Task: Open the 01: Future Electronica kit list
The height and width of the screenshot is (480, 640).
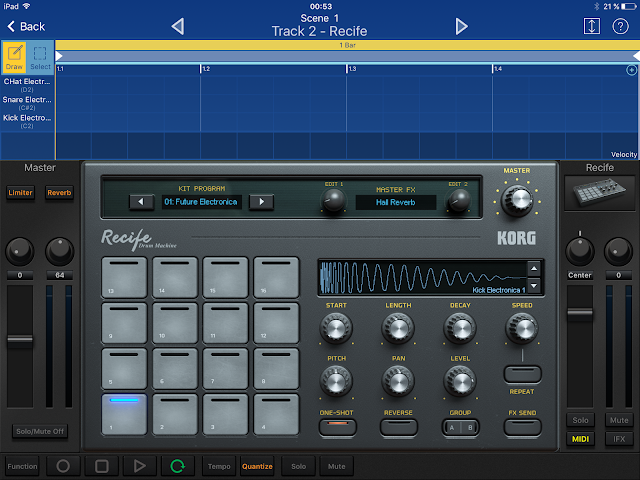Action: [x=201, y=202]
